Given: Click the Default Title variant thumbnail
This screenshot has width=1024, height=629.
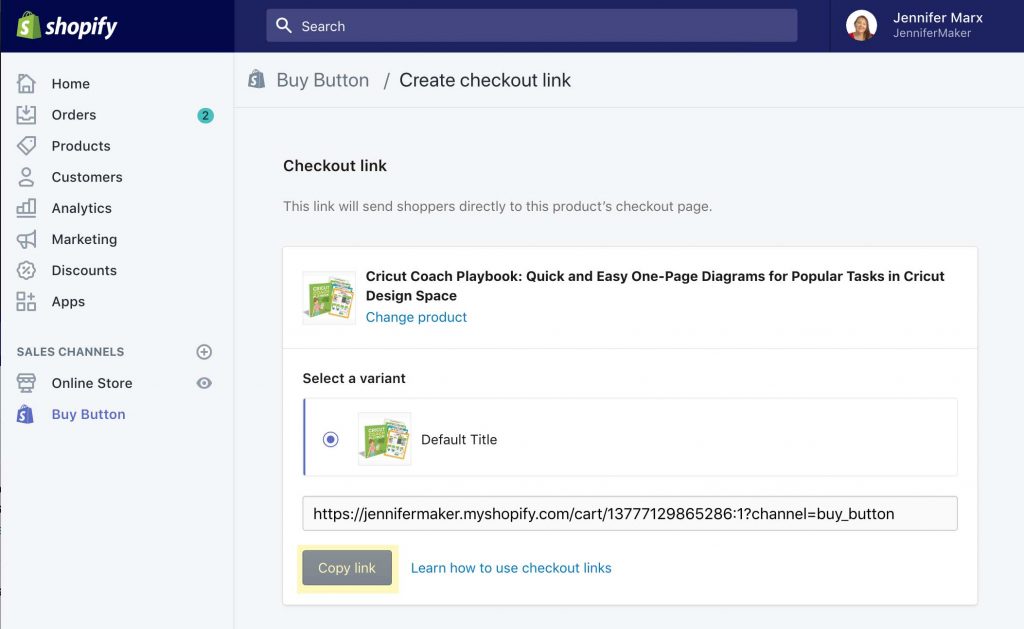Looking at the screenshot, I should click(x=385, y=438).
